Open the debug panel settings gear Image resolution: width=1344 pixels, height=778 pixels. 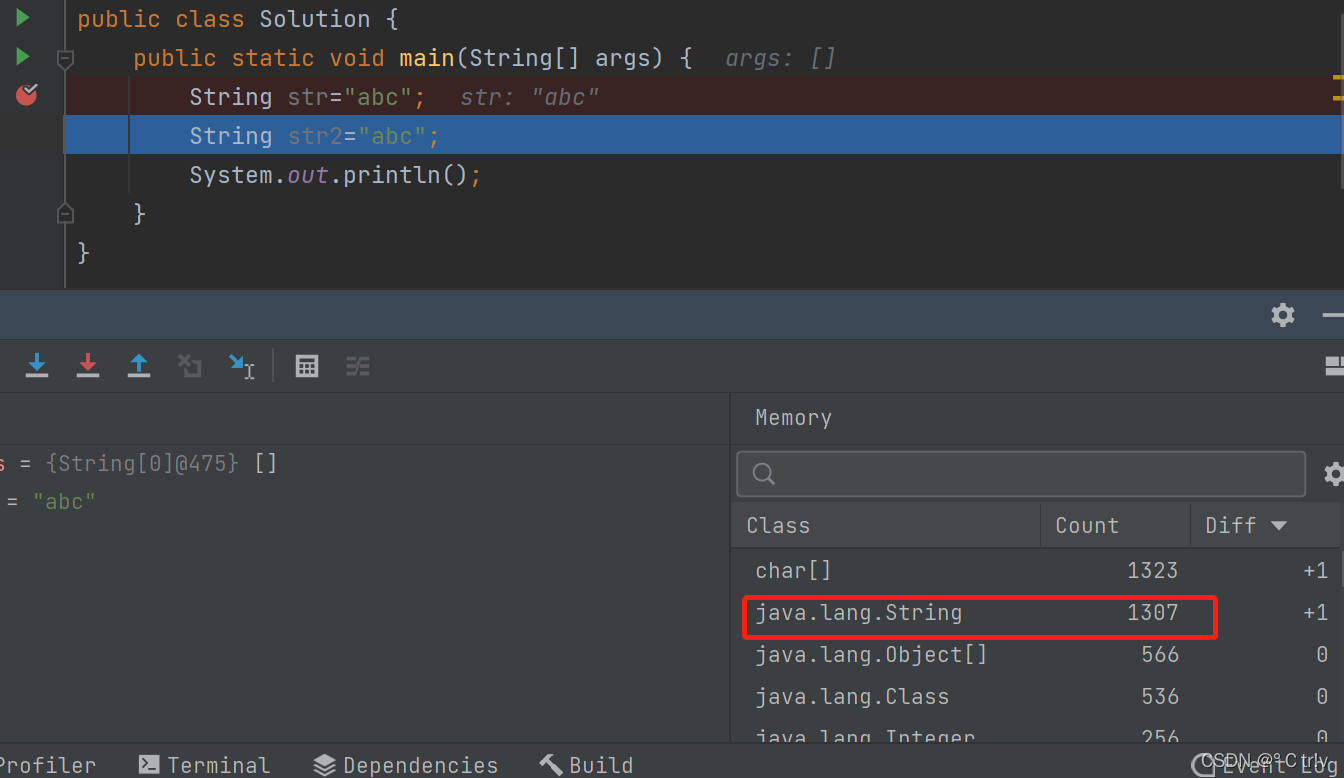tap(1283, 315)
